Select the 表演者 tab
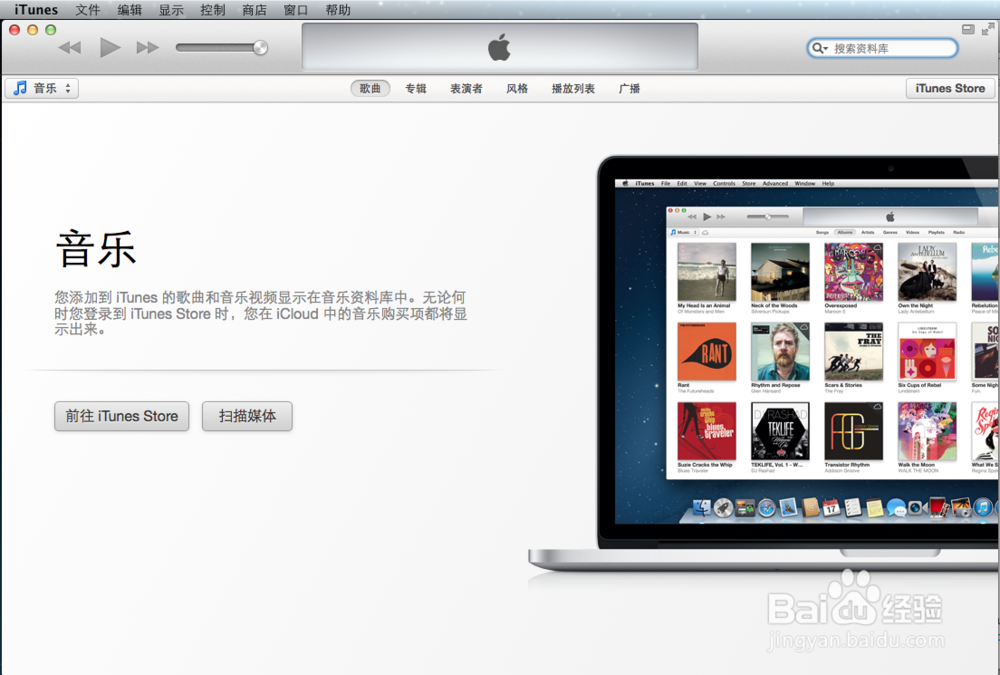This screenshot has width=1000, height=675. (466, 89)
